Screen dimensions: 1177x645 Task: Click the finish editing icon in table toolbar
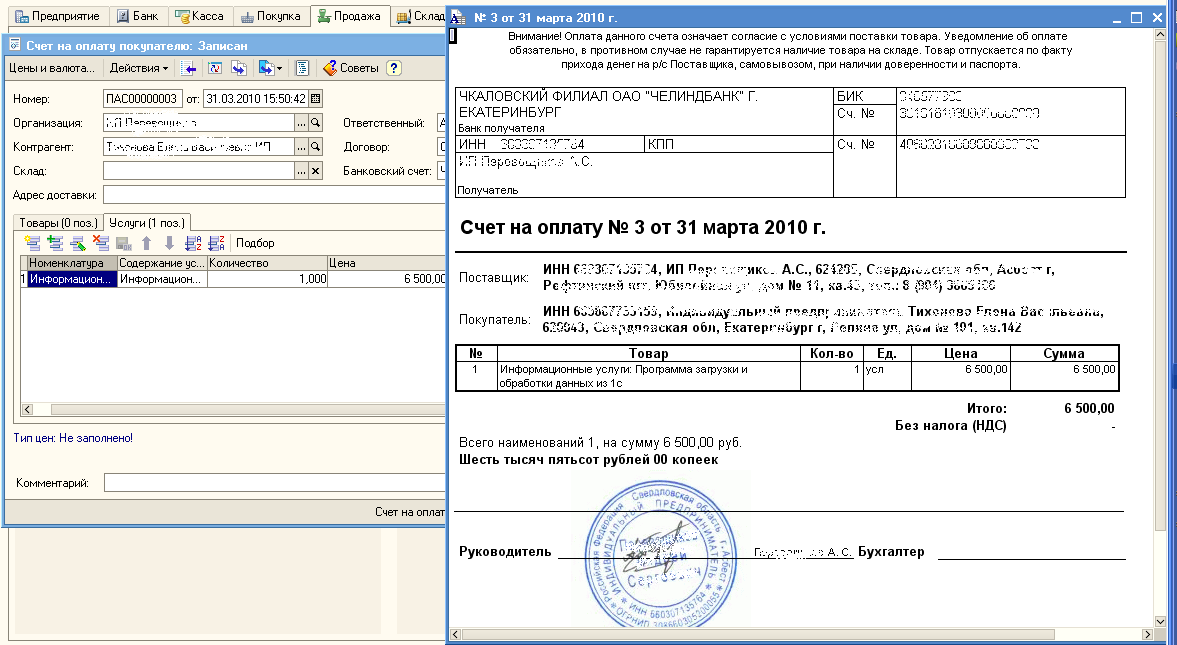click(x=124, y=243)
